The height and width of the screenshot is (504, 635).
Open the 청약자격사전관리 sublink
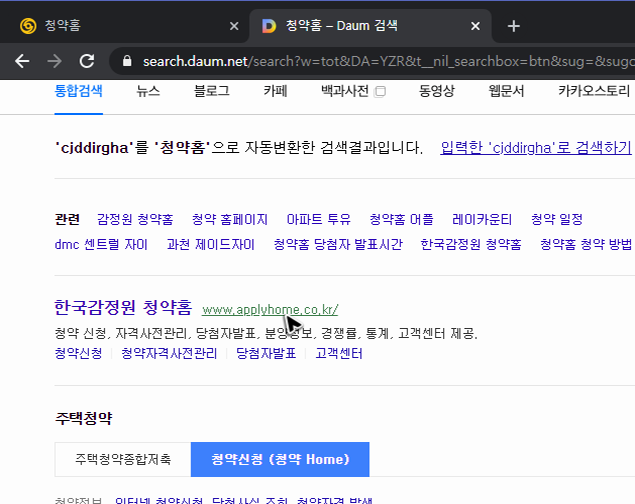point(169,353)
